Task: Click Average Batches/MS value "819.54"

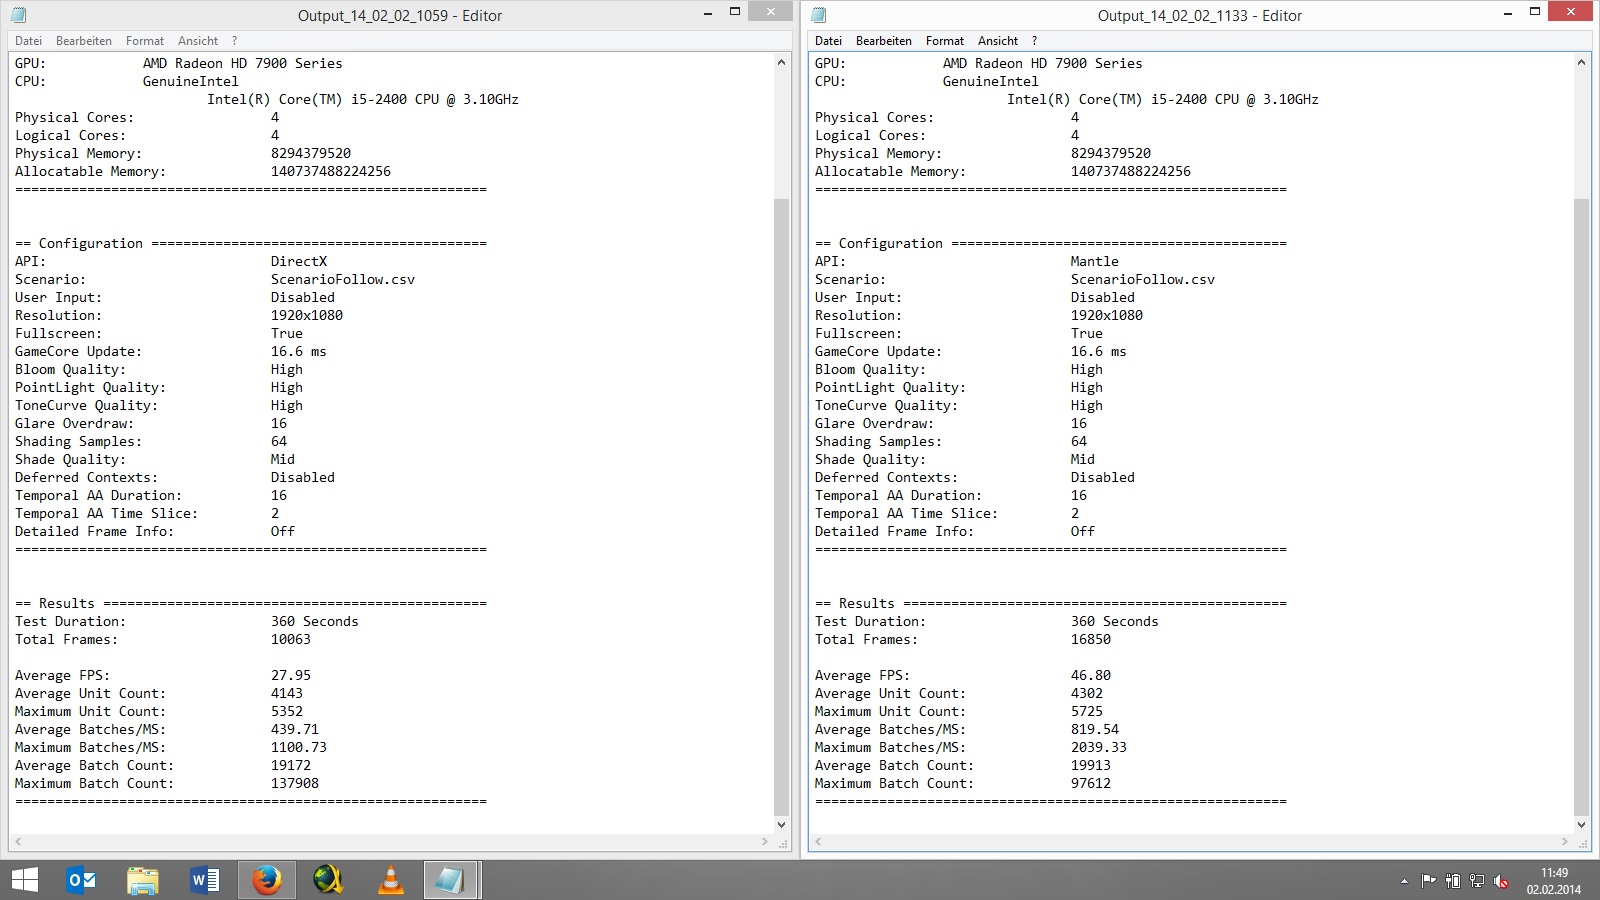Action: pyautogui.click(x=1095, y=729)
